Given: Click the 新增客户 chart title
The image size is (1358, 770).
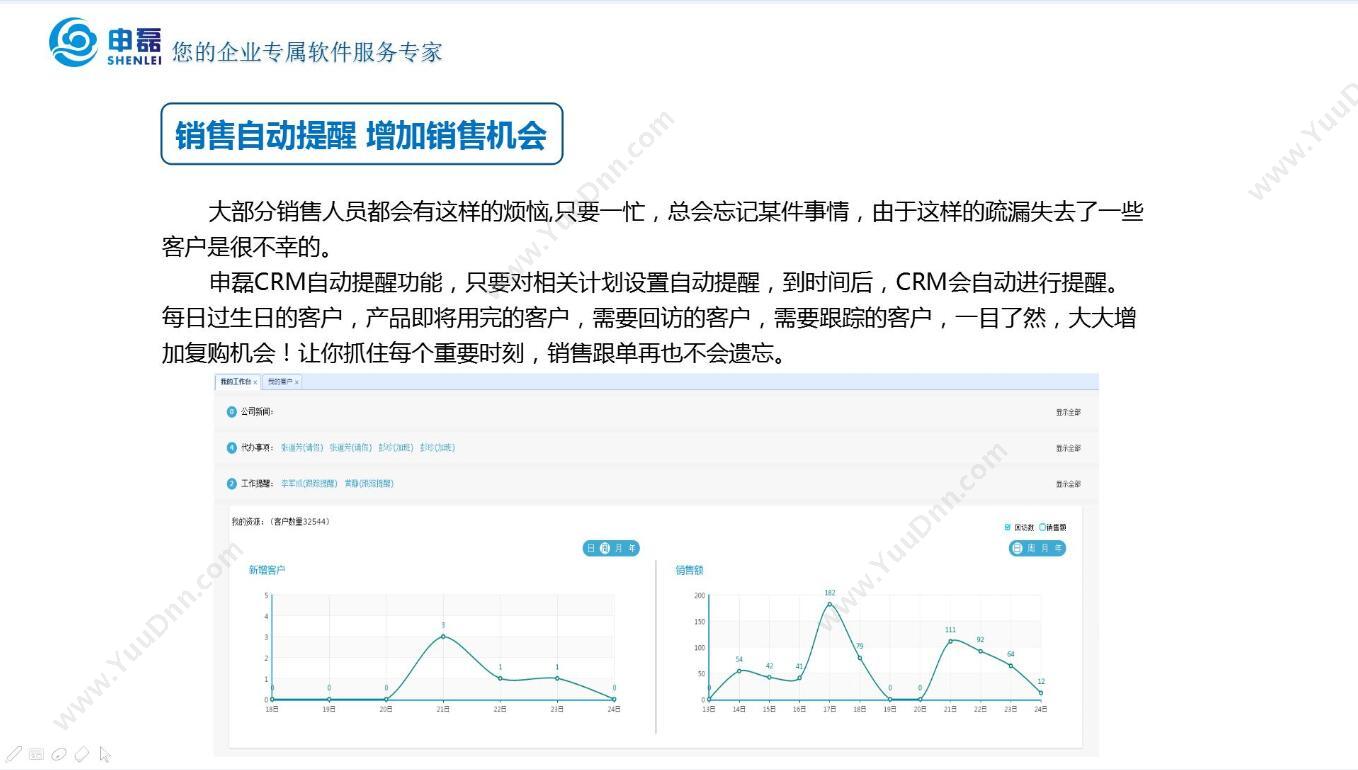Looking at the screenshot, I should tap(267, 570).
